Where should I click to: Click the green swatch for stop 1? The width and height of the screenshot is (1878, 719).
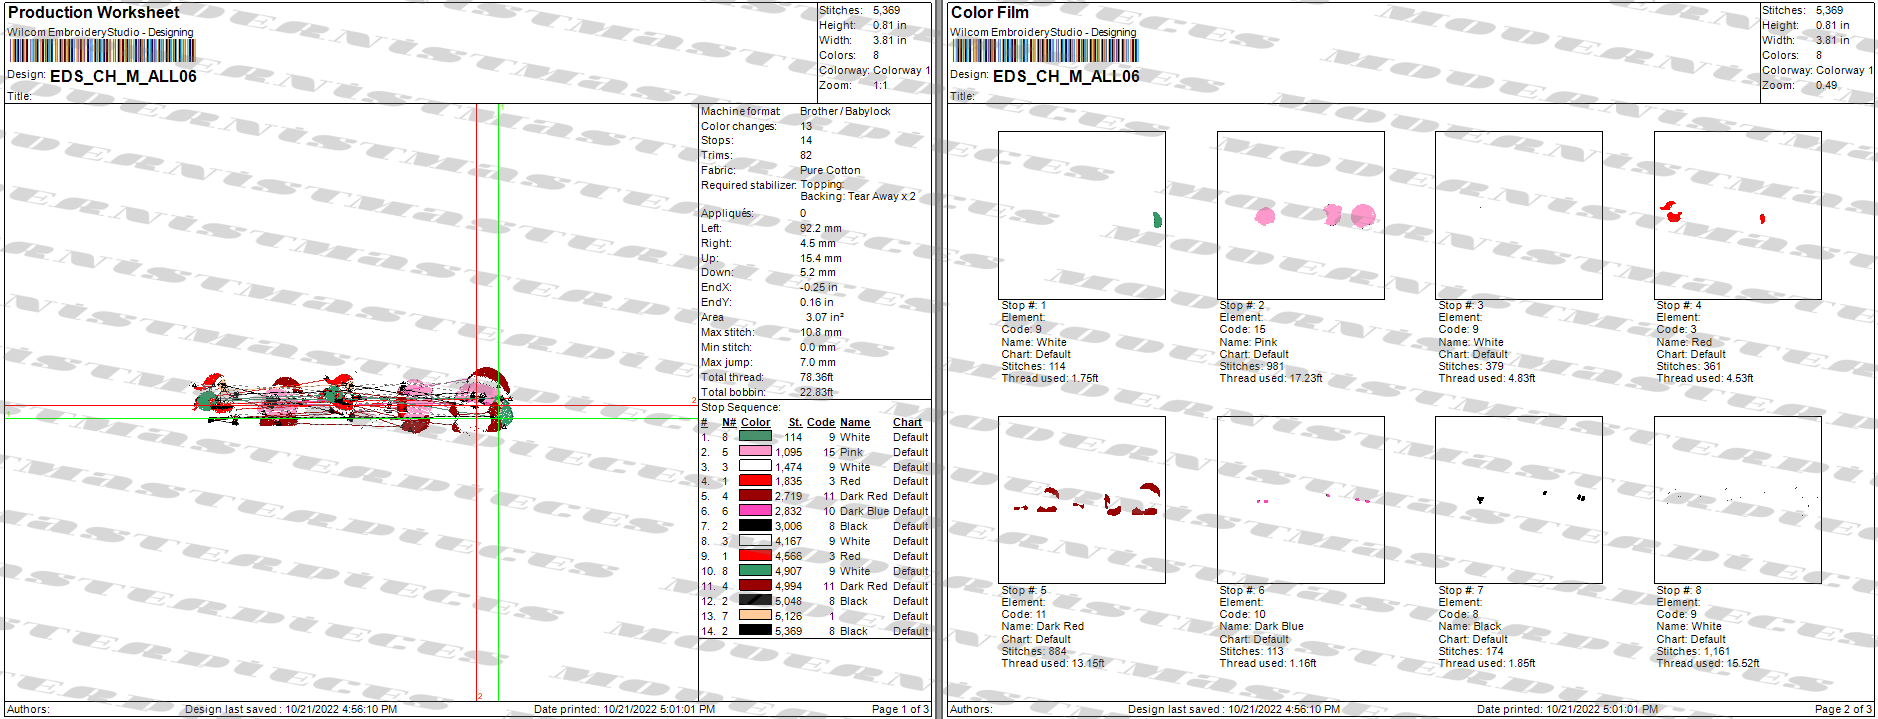755,437
